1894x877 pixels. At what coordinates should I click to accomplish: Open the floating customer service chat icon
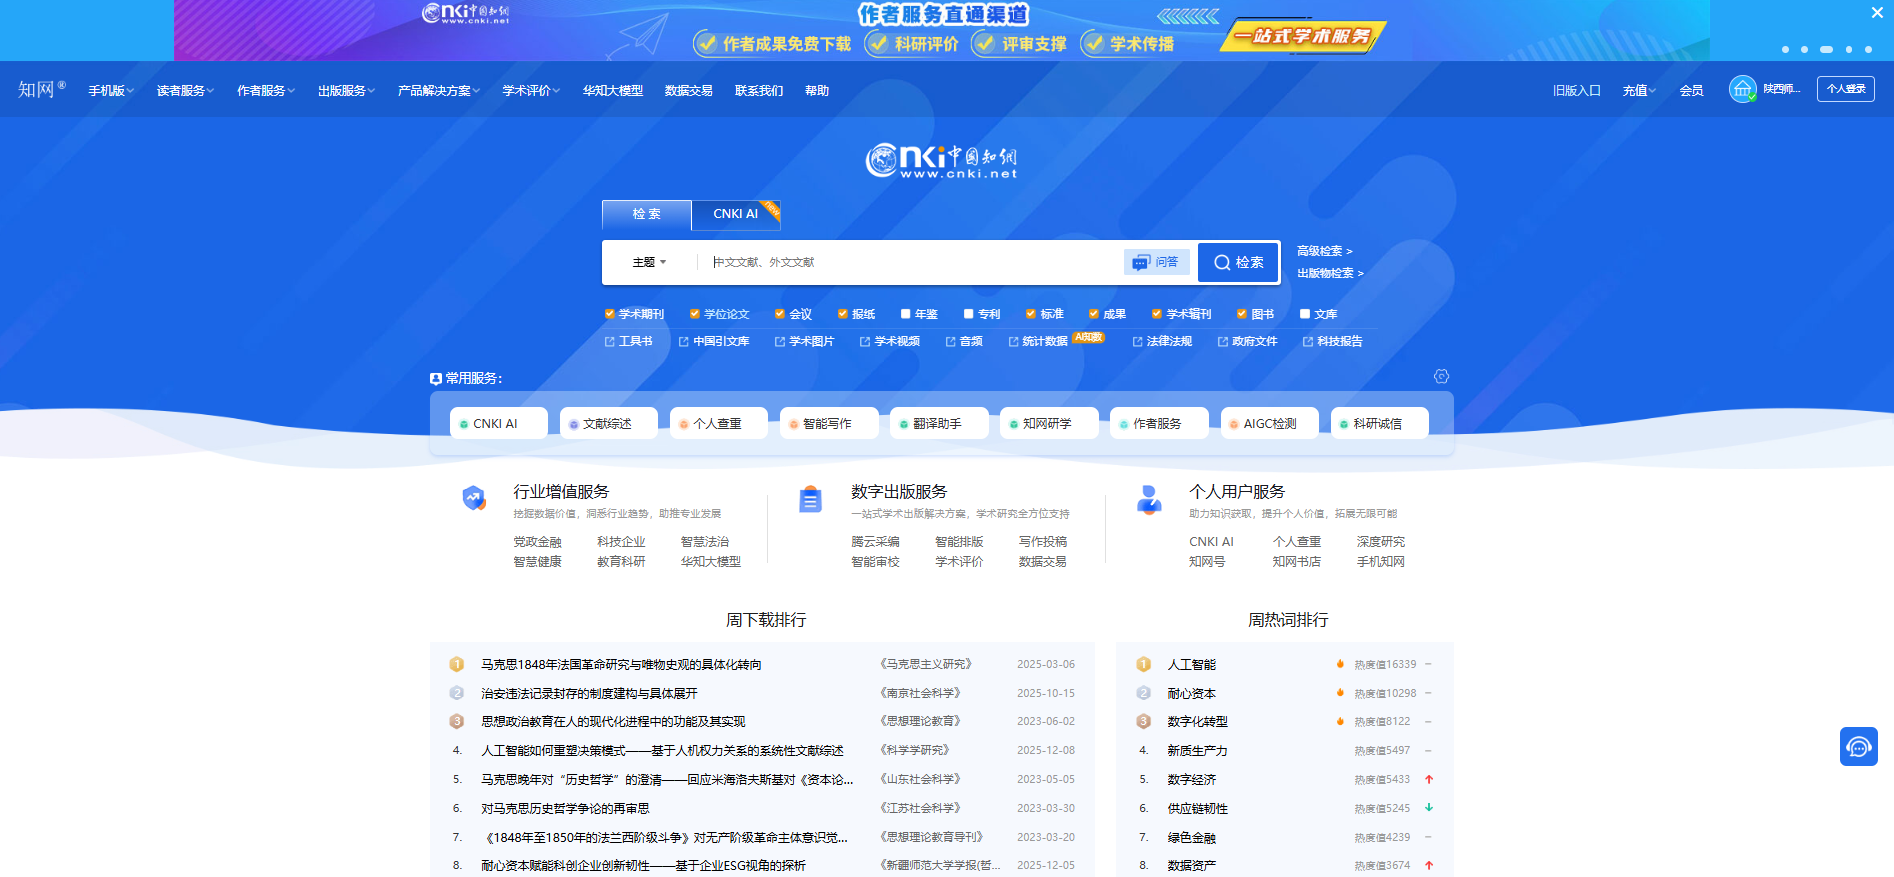pyautogui.click(x=1859, y=746)
